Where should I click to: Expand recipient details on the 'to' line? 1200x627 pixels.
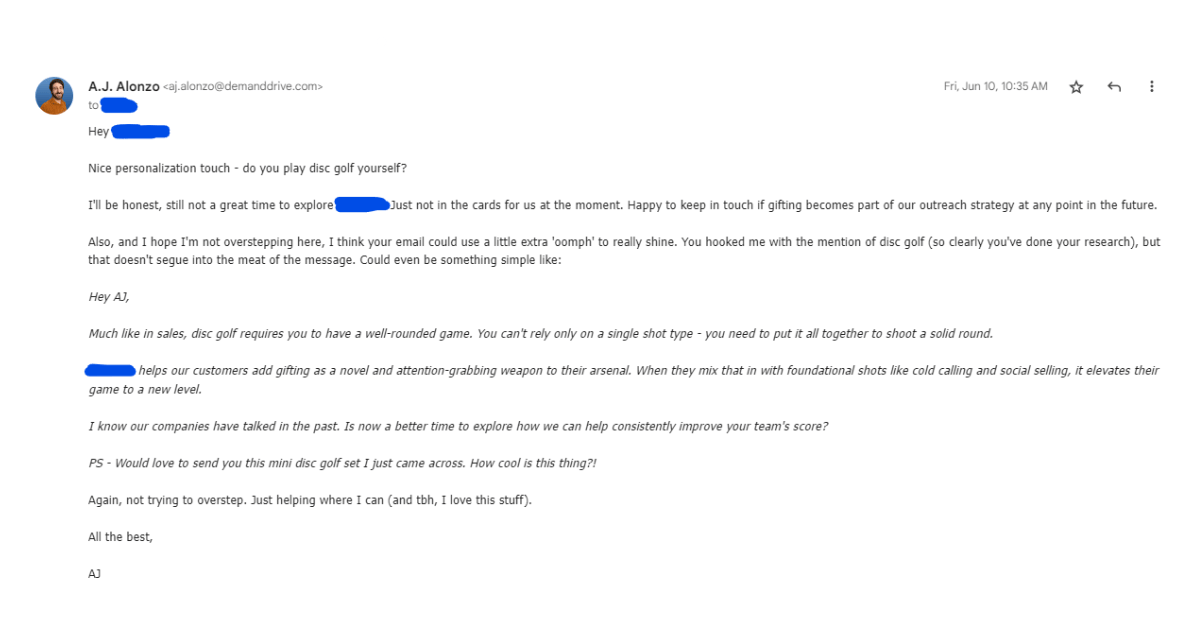93,104
